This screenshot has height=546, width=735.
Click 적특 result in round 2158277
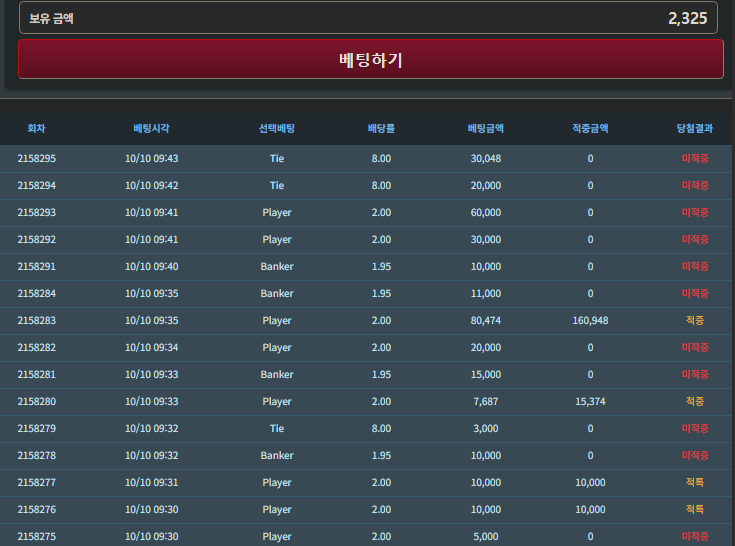pos(695,482)
